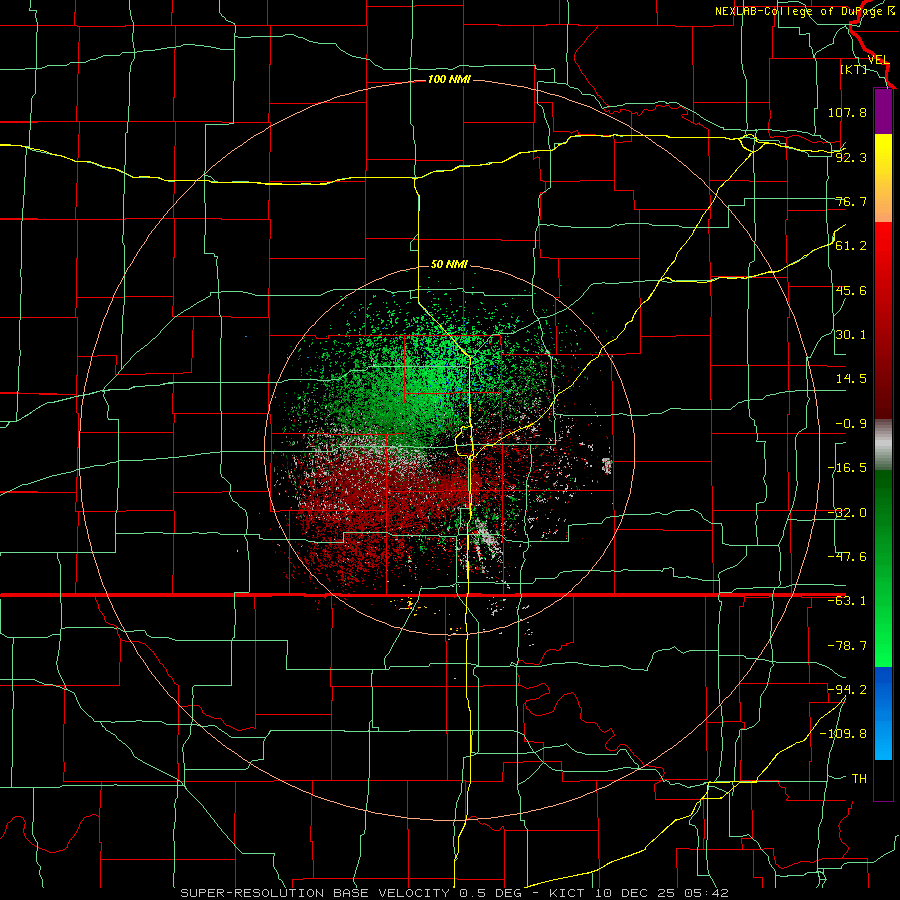Click the 100 NMI range ring label
The height and width of the screenshot is (900, 900).
[449, 79]
